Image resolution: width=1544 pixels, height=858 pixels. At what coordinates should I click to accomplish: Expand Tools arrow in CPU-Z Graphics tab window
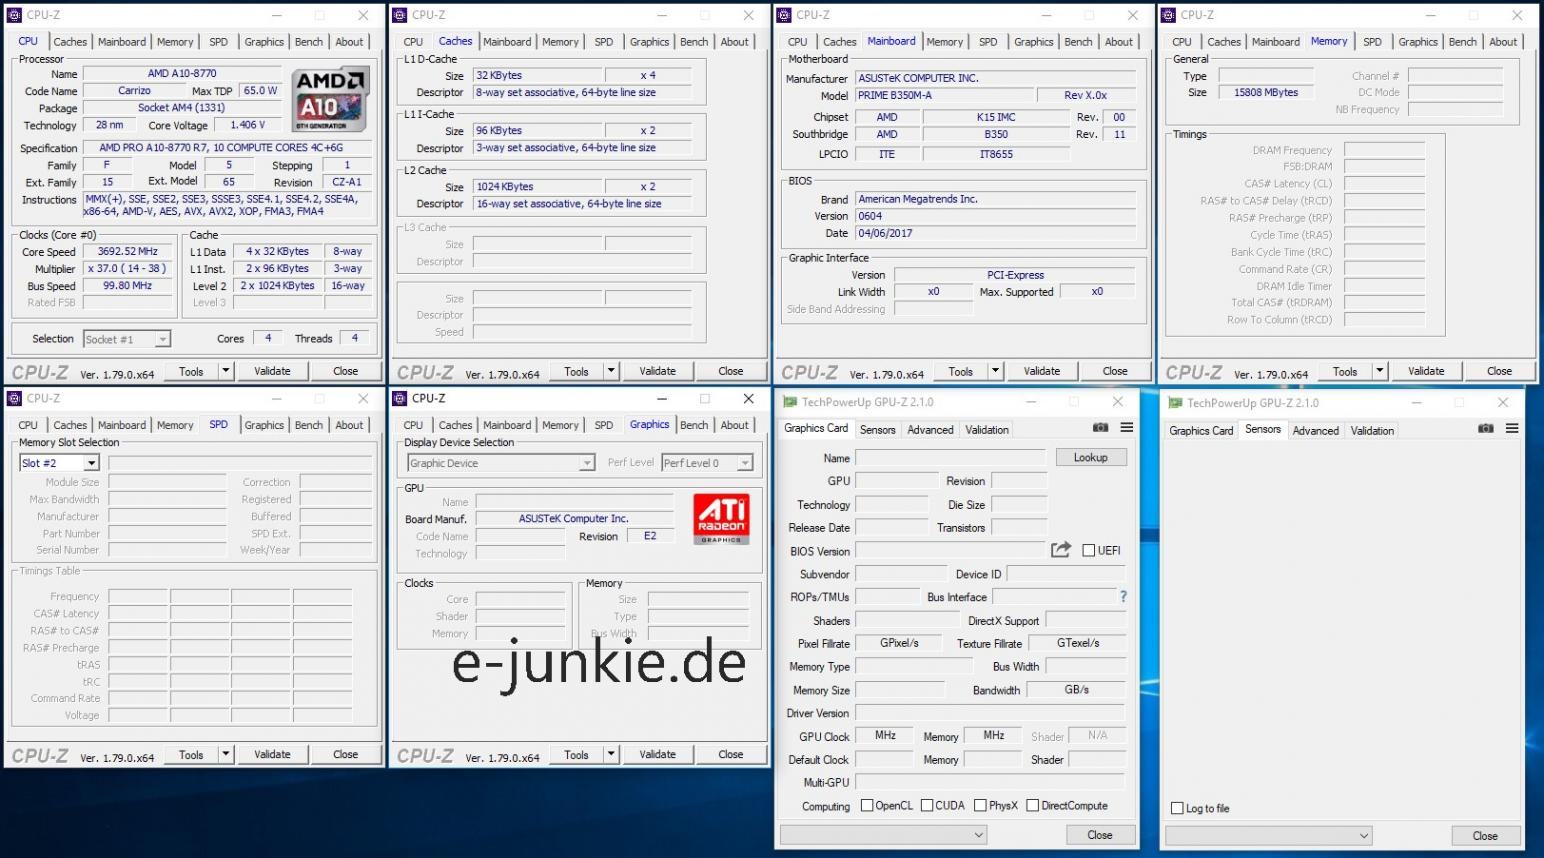(611, 755)
